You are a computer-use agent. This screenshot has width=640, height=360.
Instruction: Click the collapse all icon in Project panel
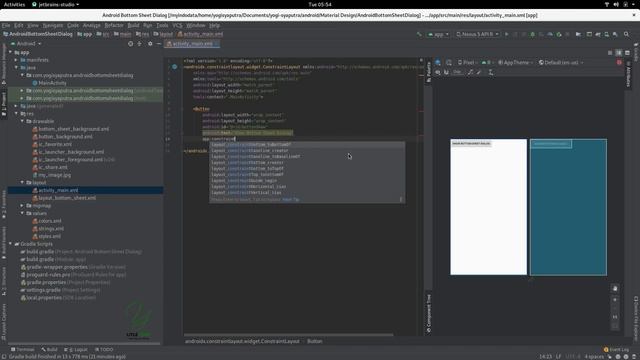point(140,44)
